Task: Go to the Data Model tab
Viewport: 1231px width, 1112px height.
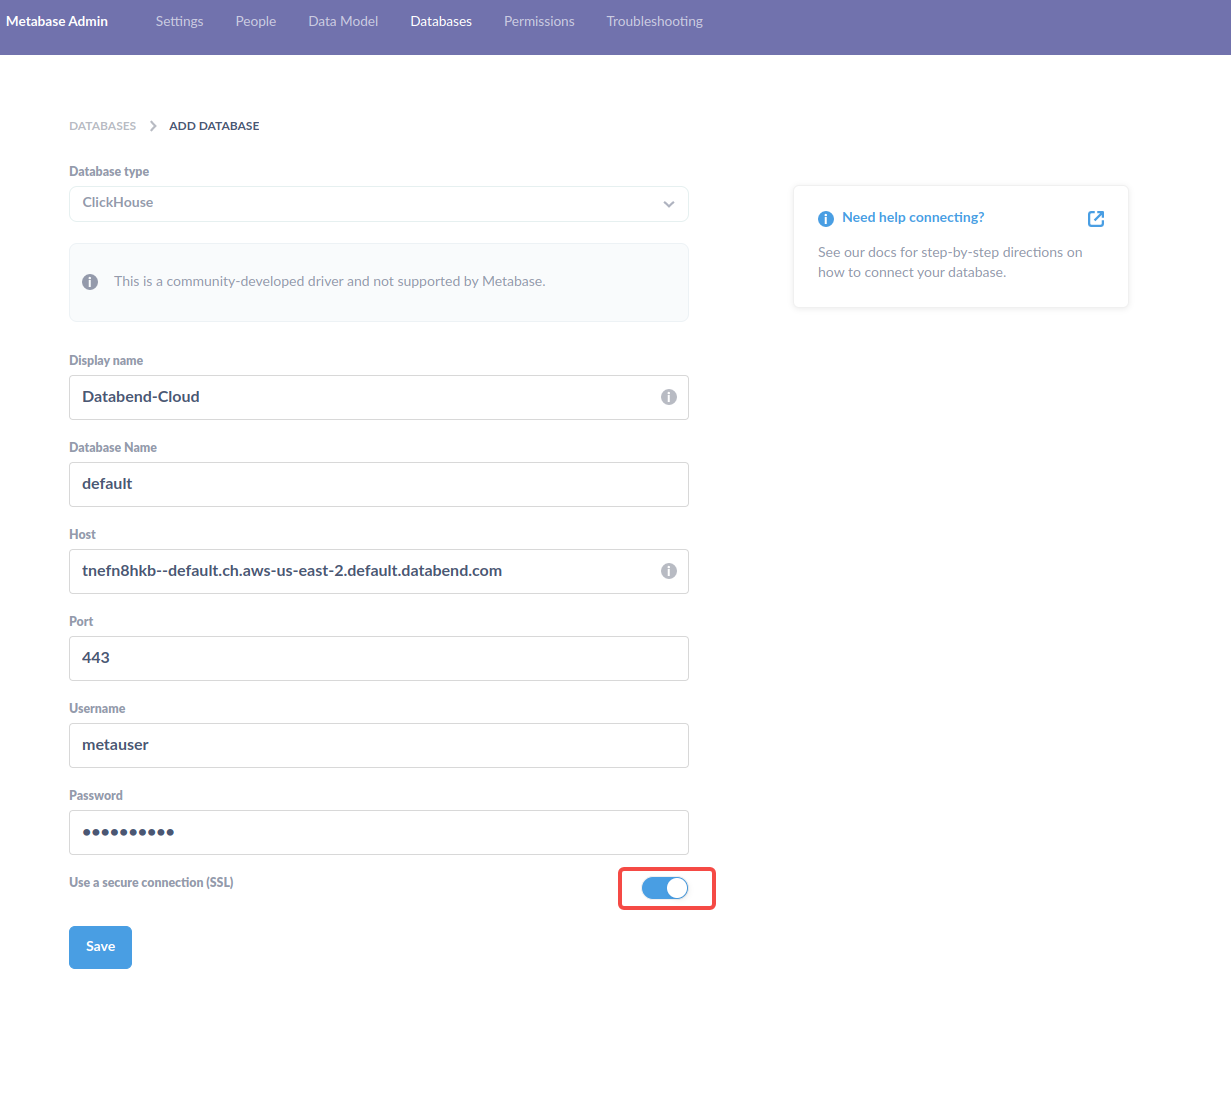Action: (x=343, y=21)
